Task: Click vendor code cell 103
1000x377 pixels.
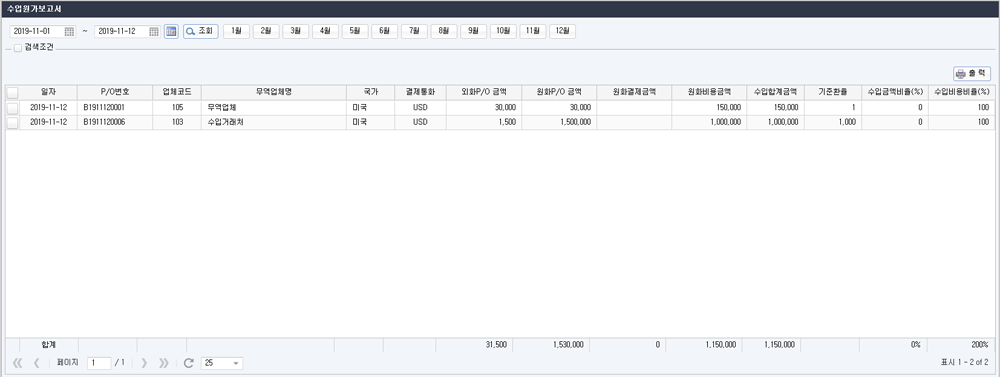Action: click(177, 122)
